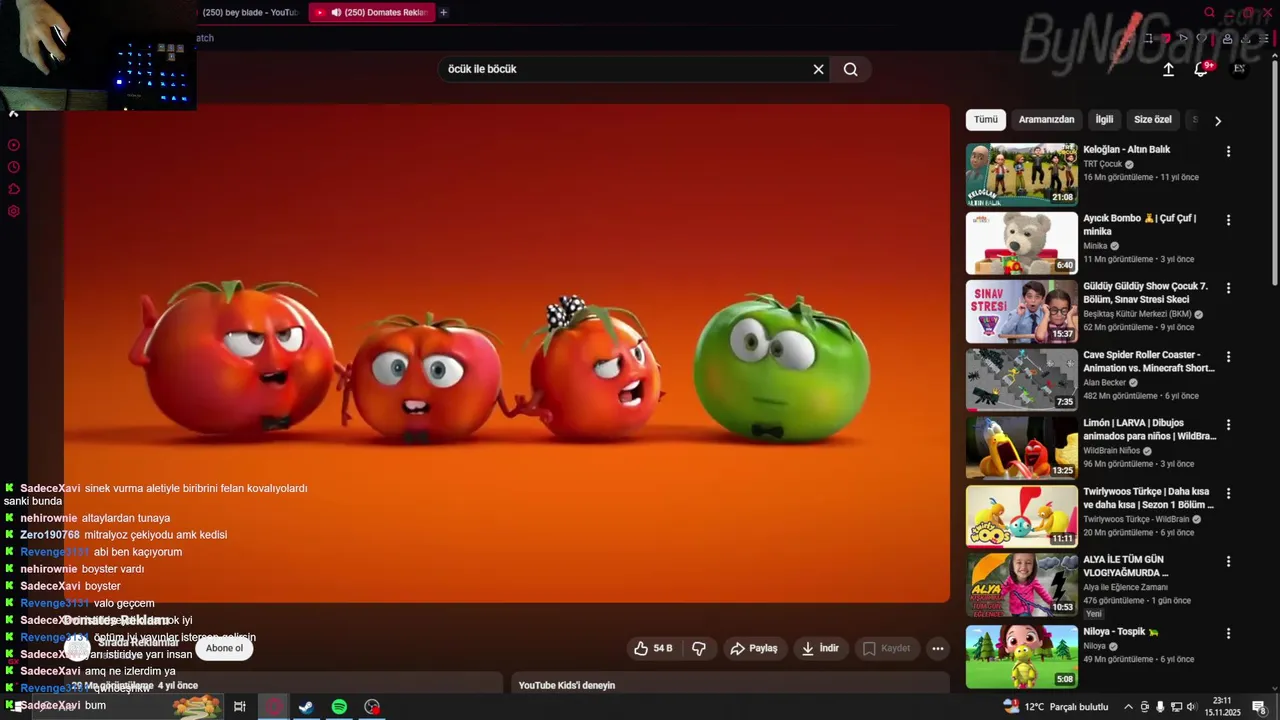
Task: Click the İndir download button
Action: pyautogui.click(x=820, y=648)
